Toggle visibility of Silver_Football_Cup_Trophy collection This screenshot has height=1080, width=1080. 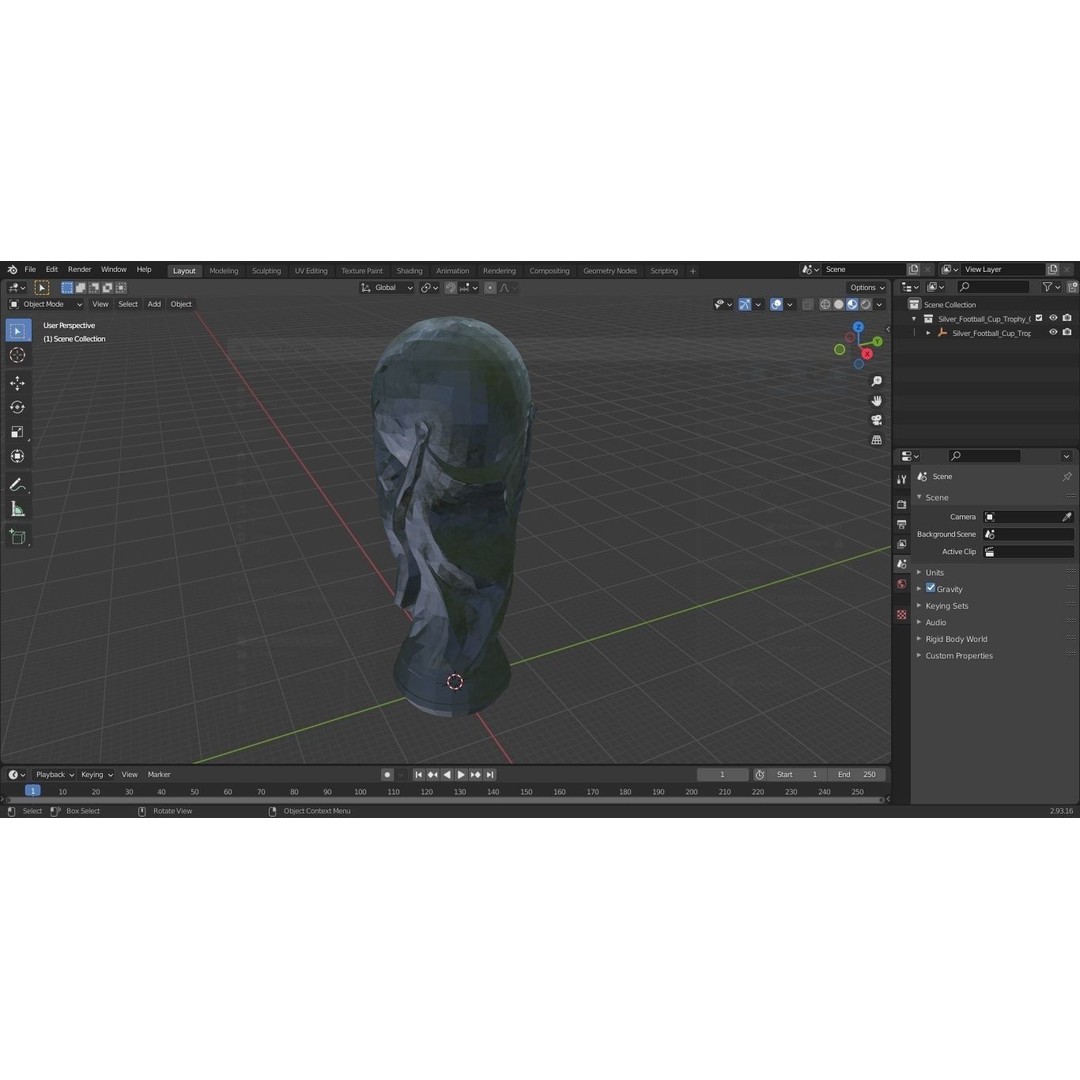tap(1053, 318)
